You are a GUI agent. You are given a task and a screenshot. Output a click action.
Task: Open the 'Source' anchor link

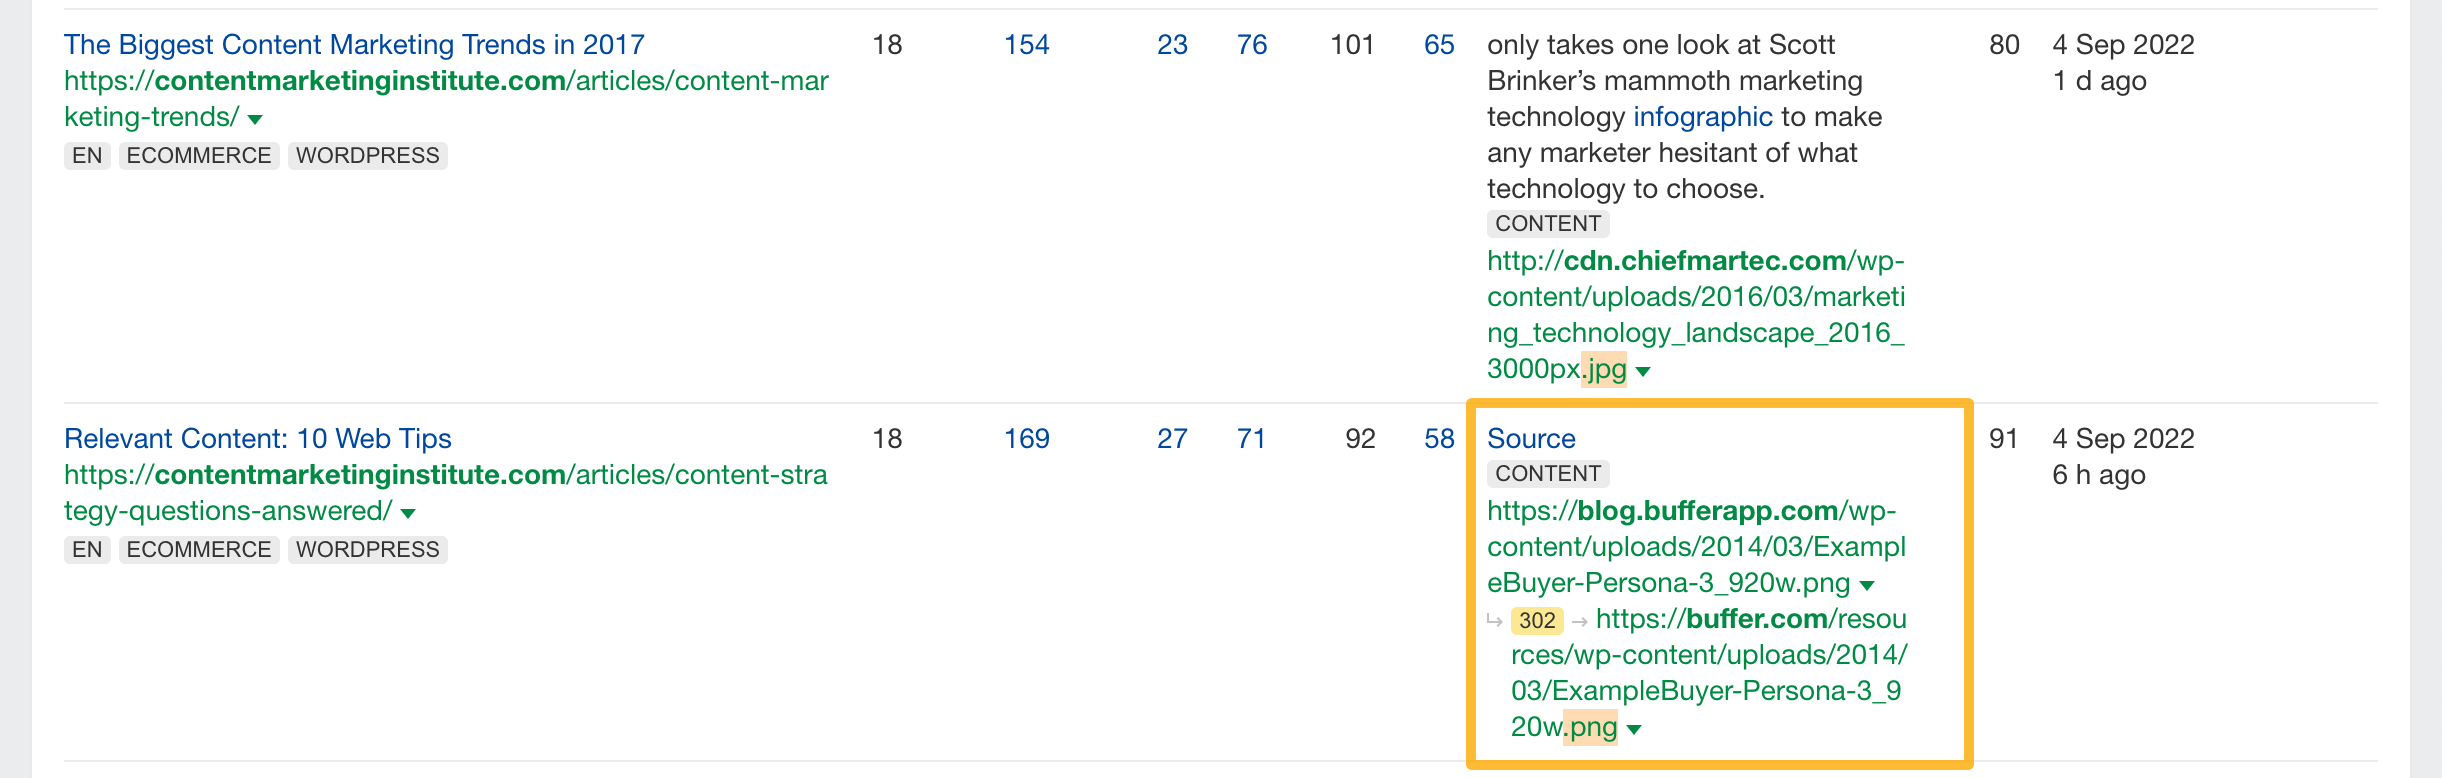pos(1531,439)
